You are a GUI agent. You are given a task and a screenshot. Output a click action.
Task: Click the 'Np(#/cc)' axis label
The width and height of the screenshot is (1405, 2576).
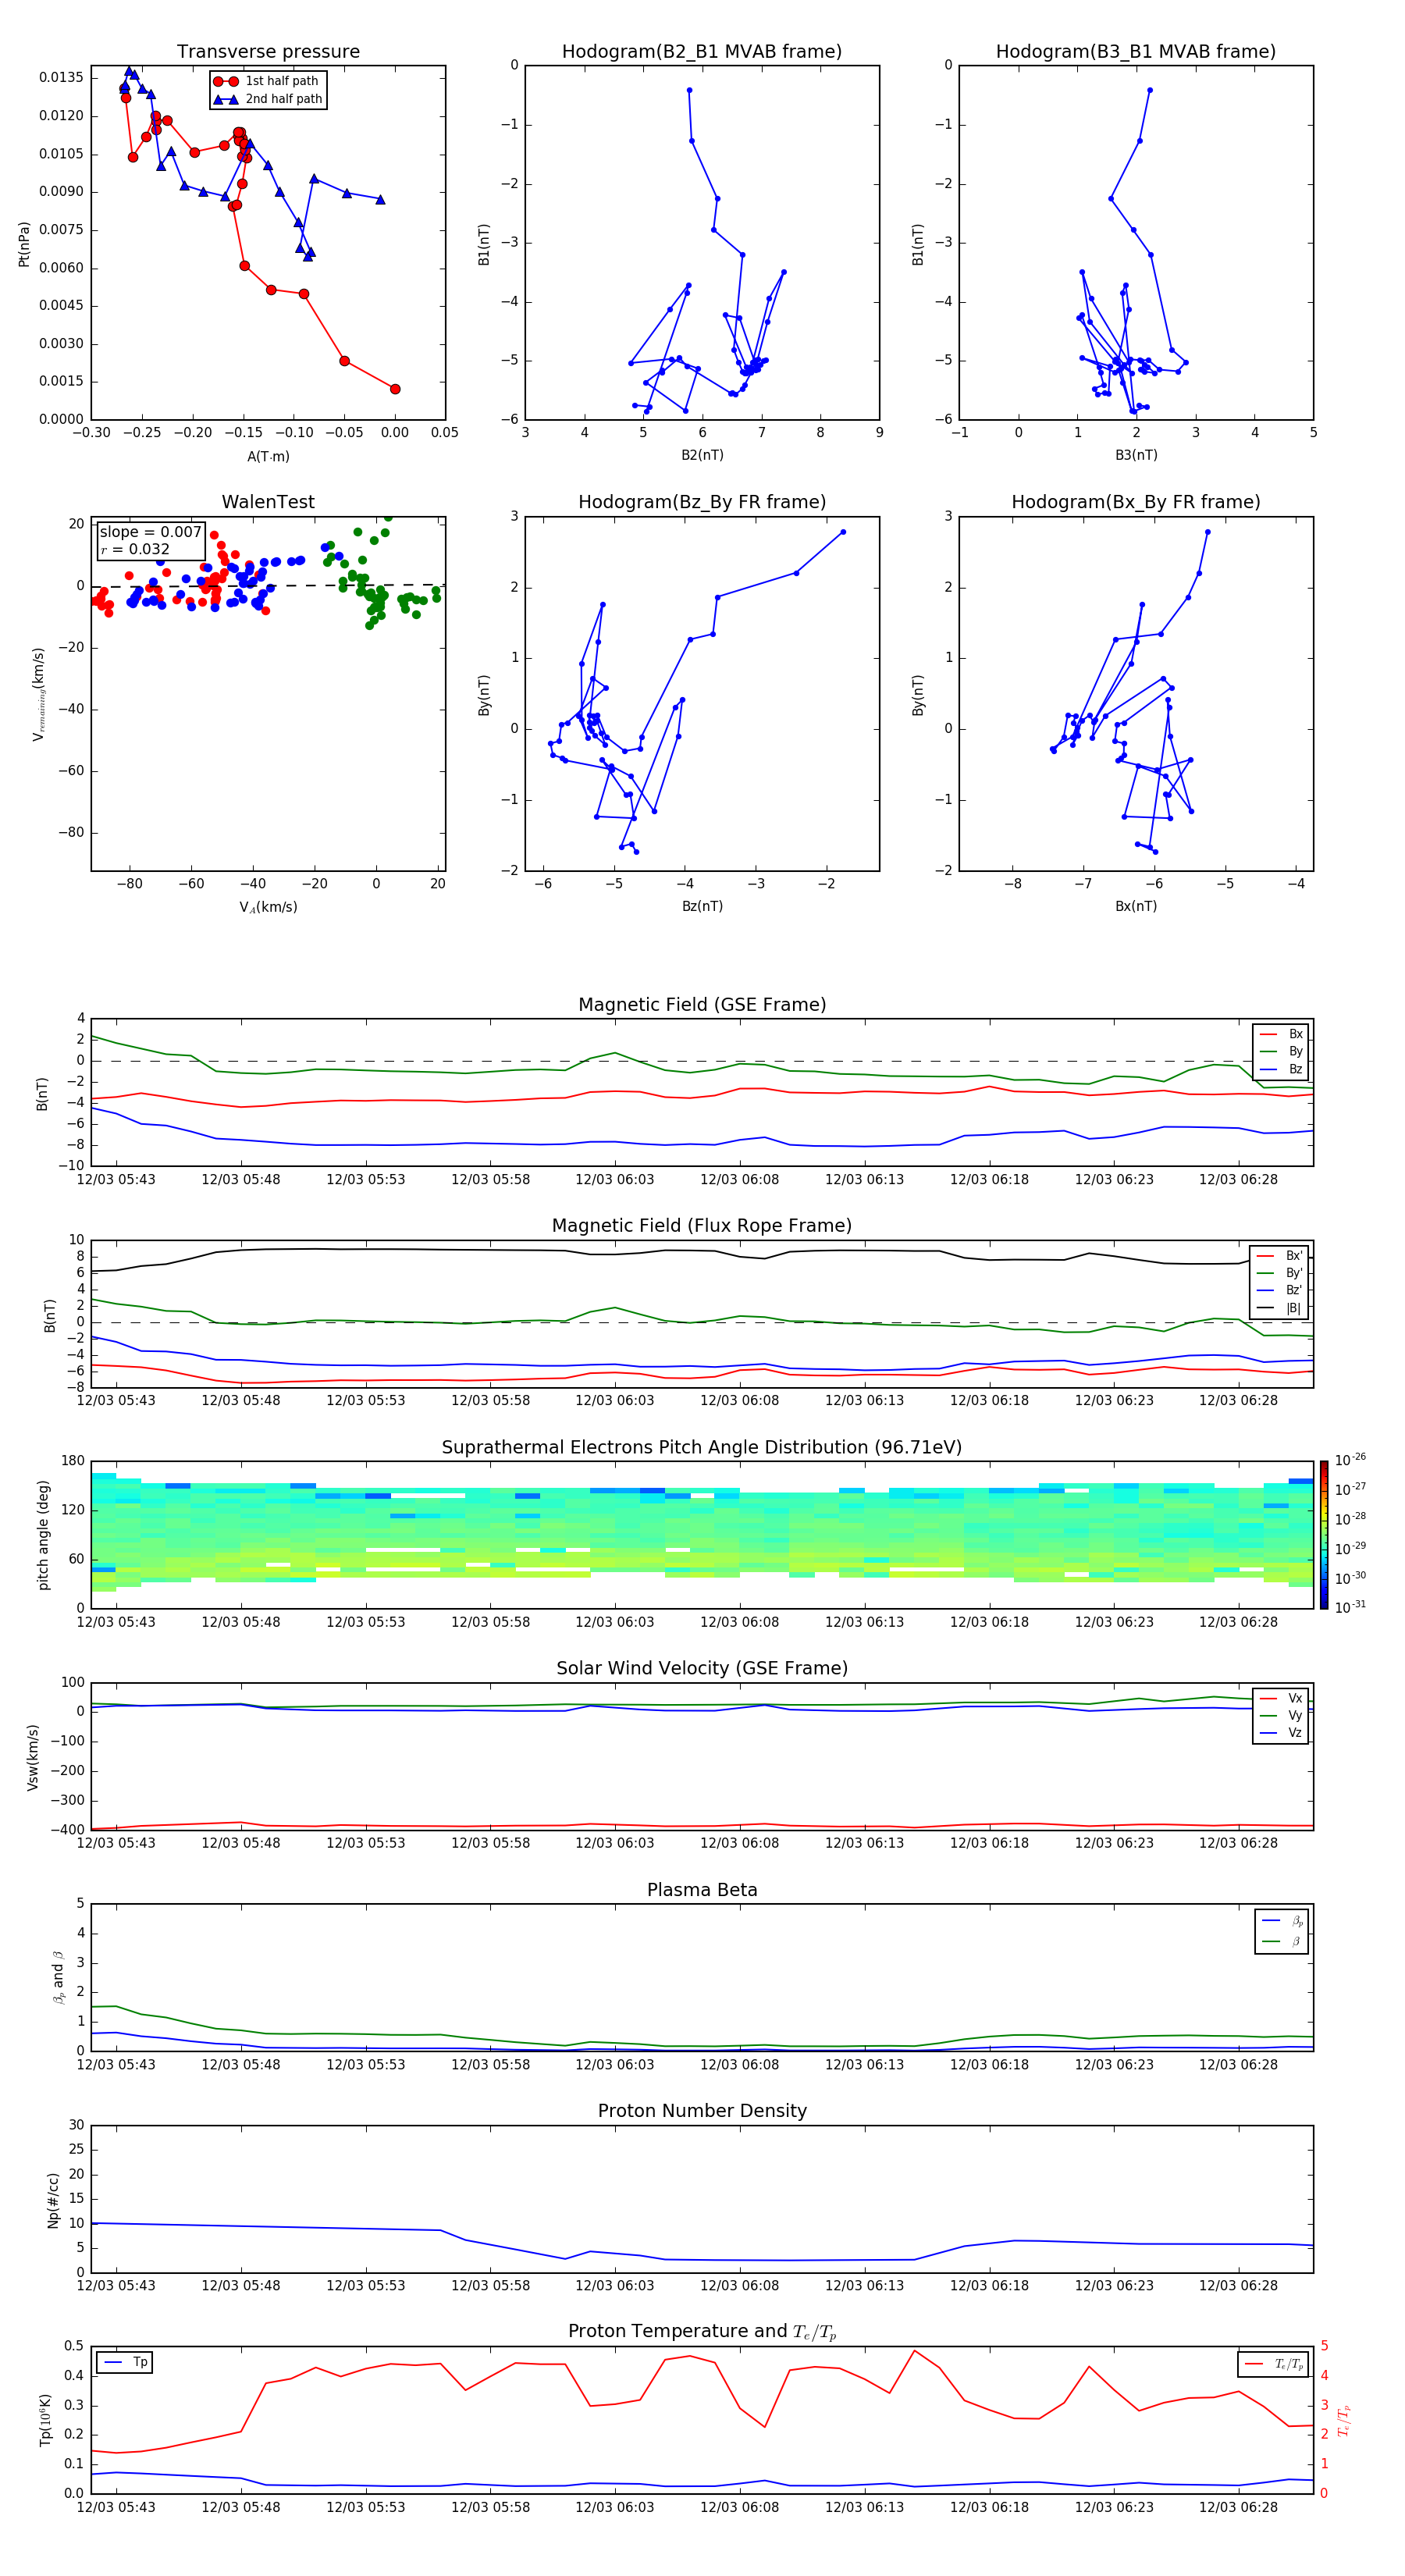coord(53,2199)
